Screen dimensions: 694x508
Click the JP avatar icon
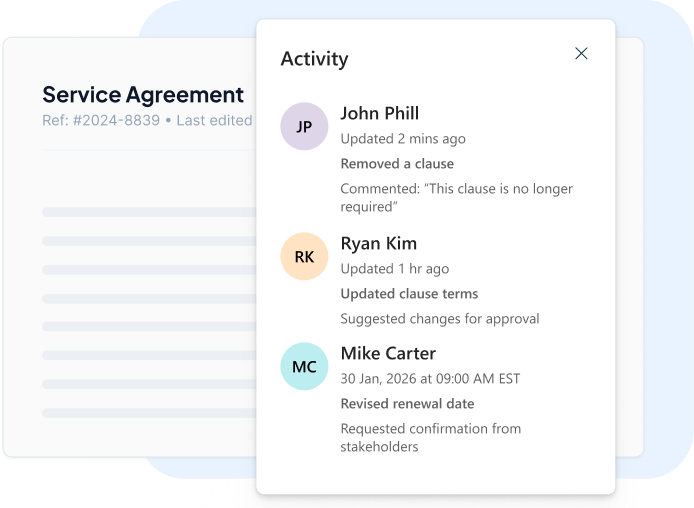pos(304,127)
